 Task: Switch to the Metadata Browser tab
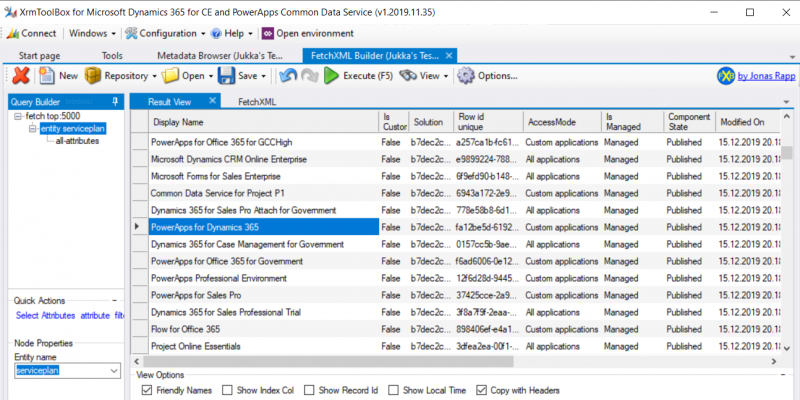point(220,56)
